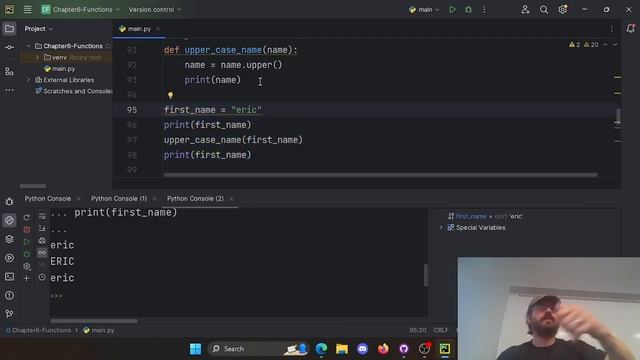Image resolution: width=640 pixels, height=360 pixels.
Task: Toggle scroll to end of console
Action: click(42, 229)
